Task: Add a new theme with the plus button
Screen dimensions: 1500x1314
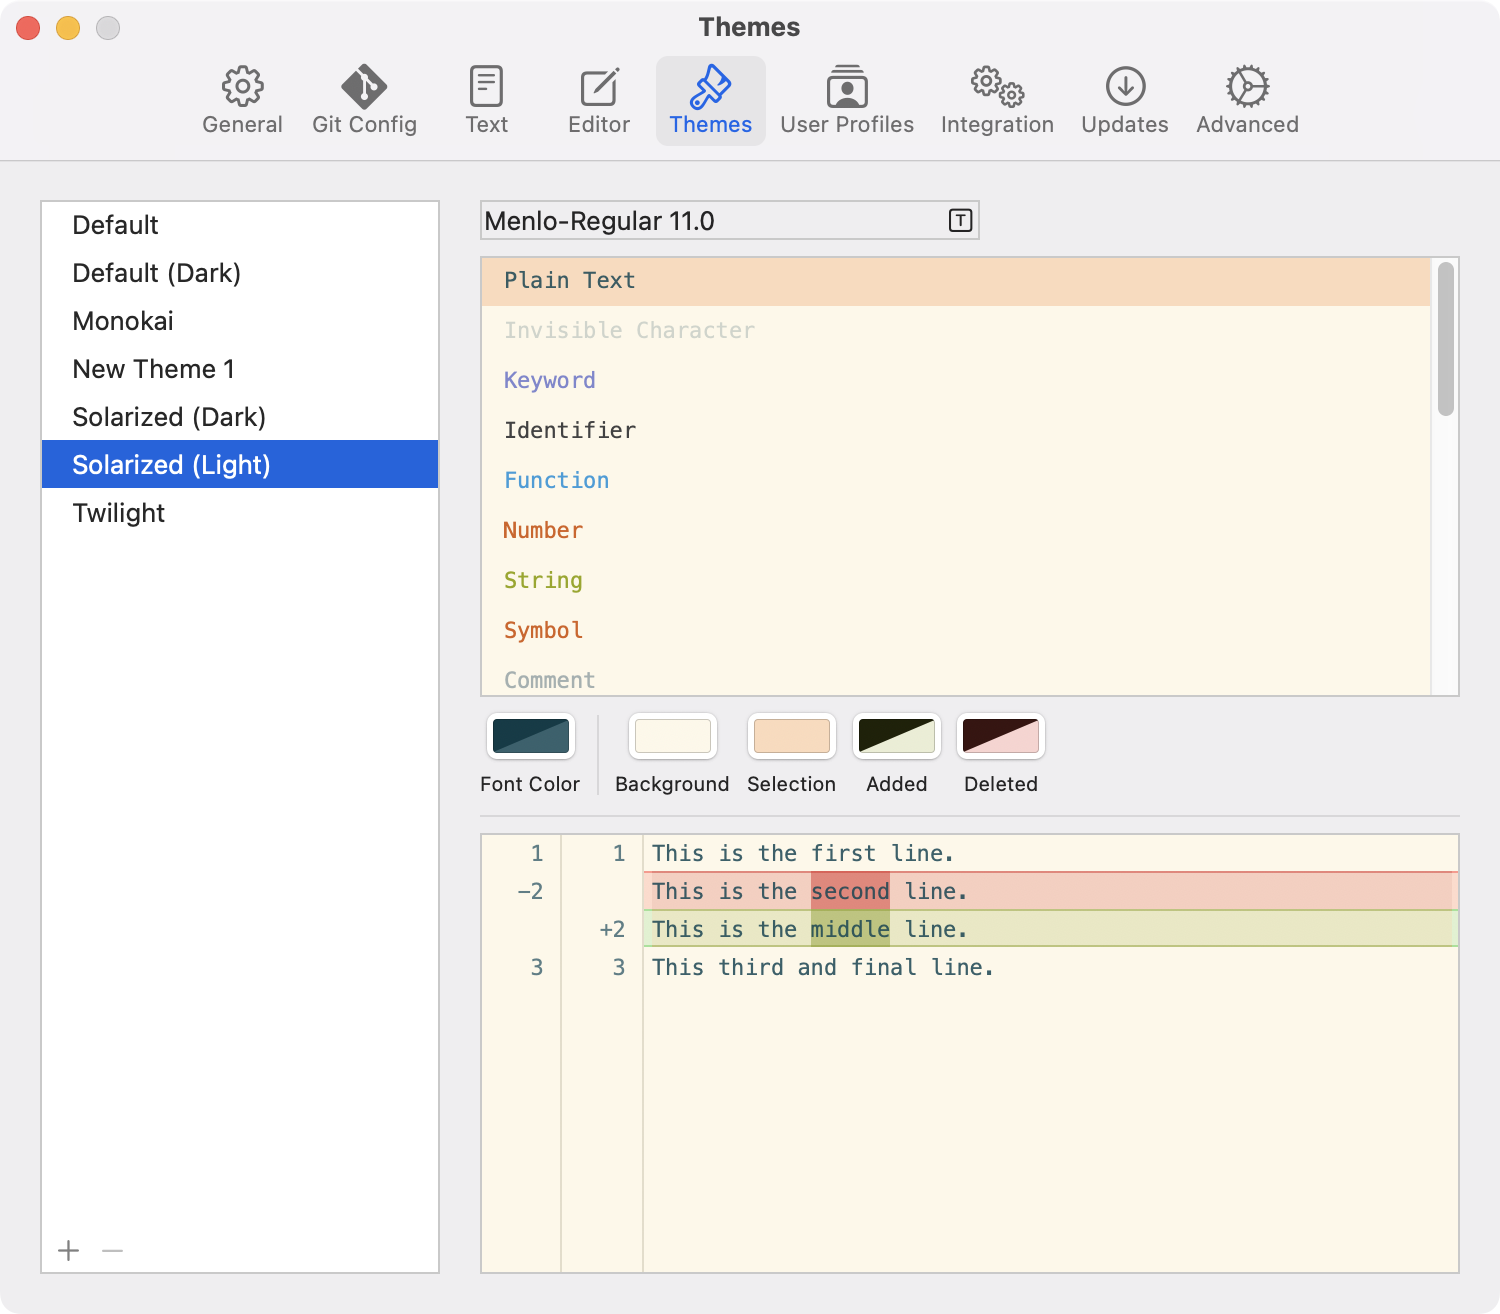Action: [x=68, y=1250]
